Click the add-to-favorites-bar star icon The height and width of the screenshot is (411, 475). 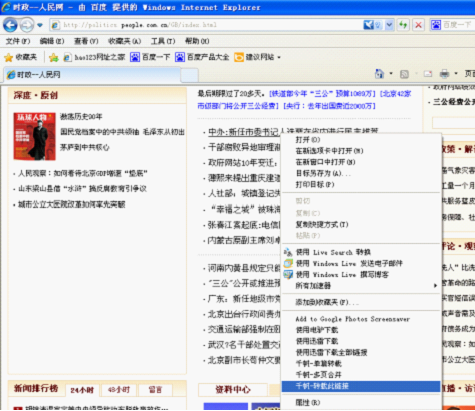[x=54, y=58]
